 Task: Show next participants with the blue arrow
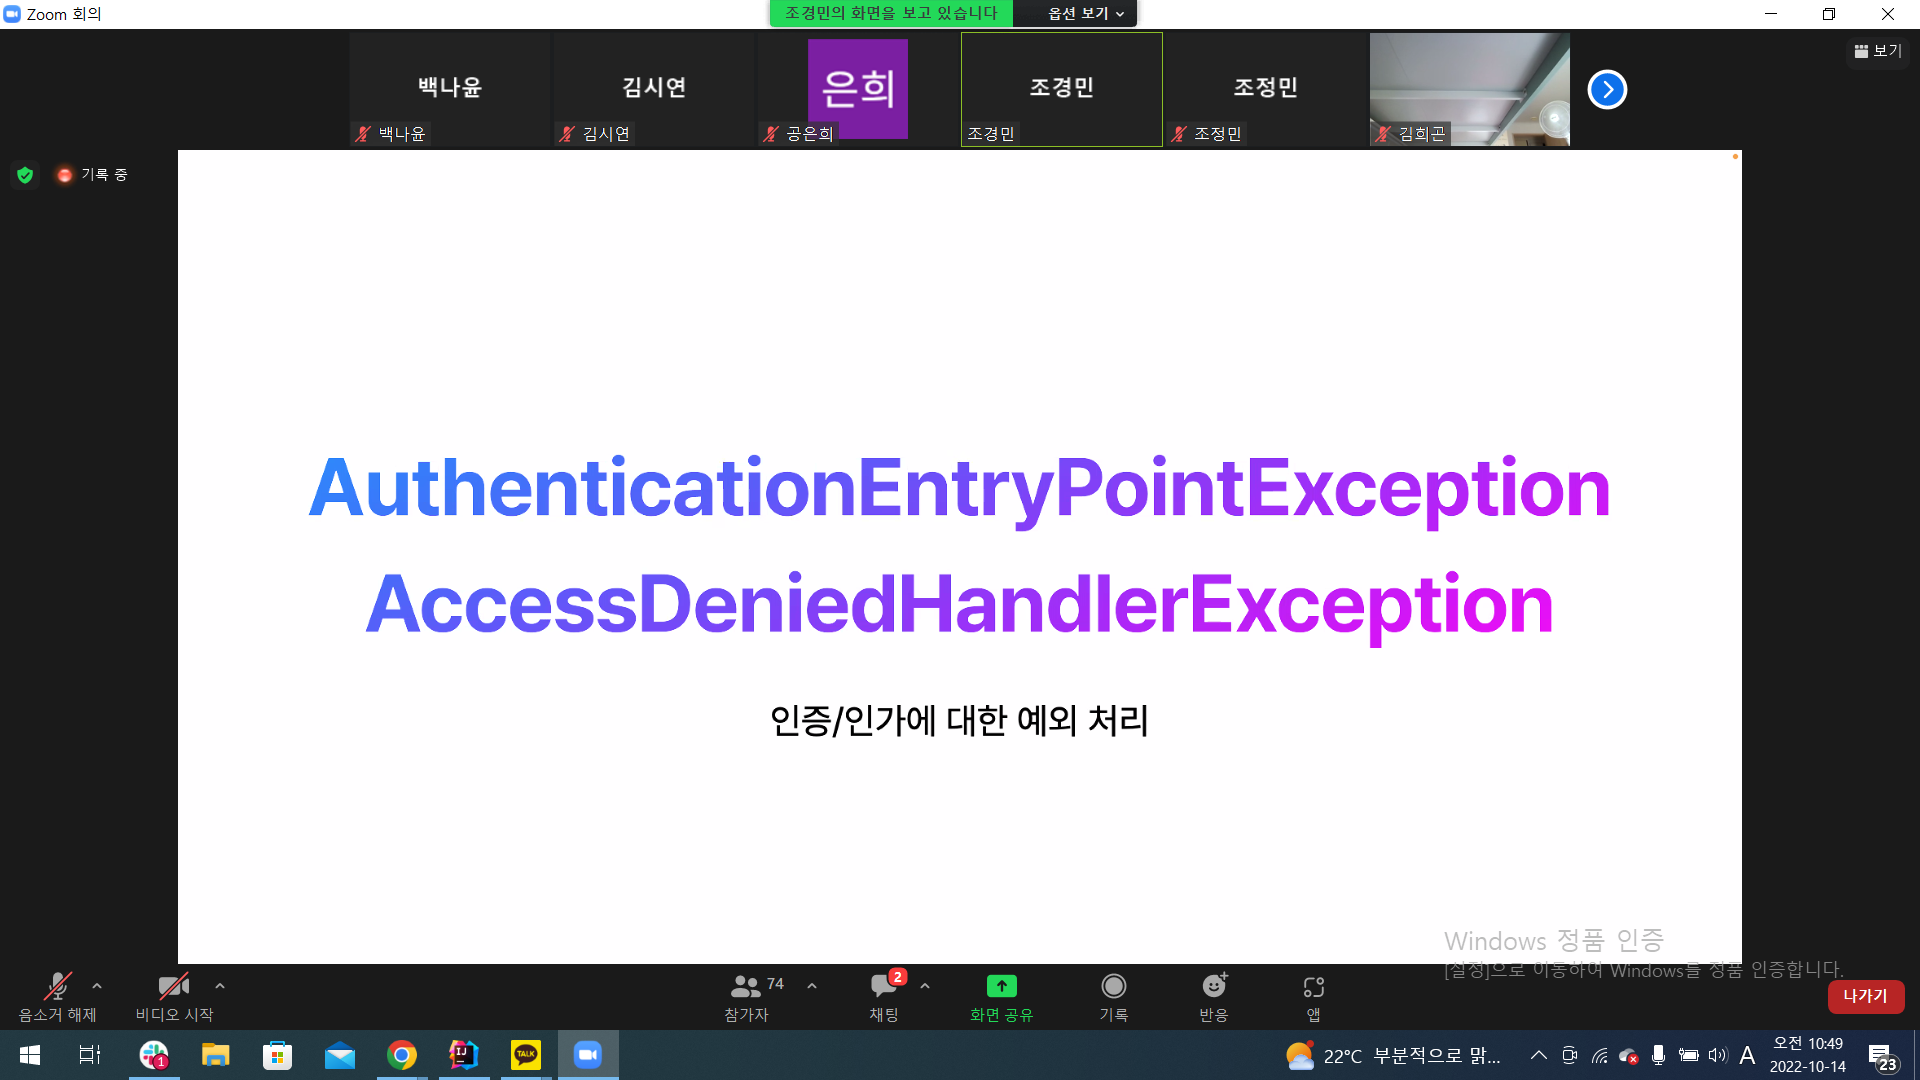tap(1607, 90)
